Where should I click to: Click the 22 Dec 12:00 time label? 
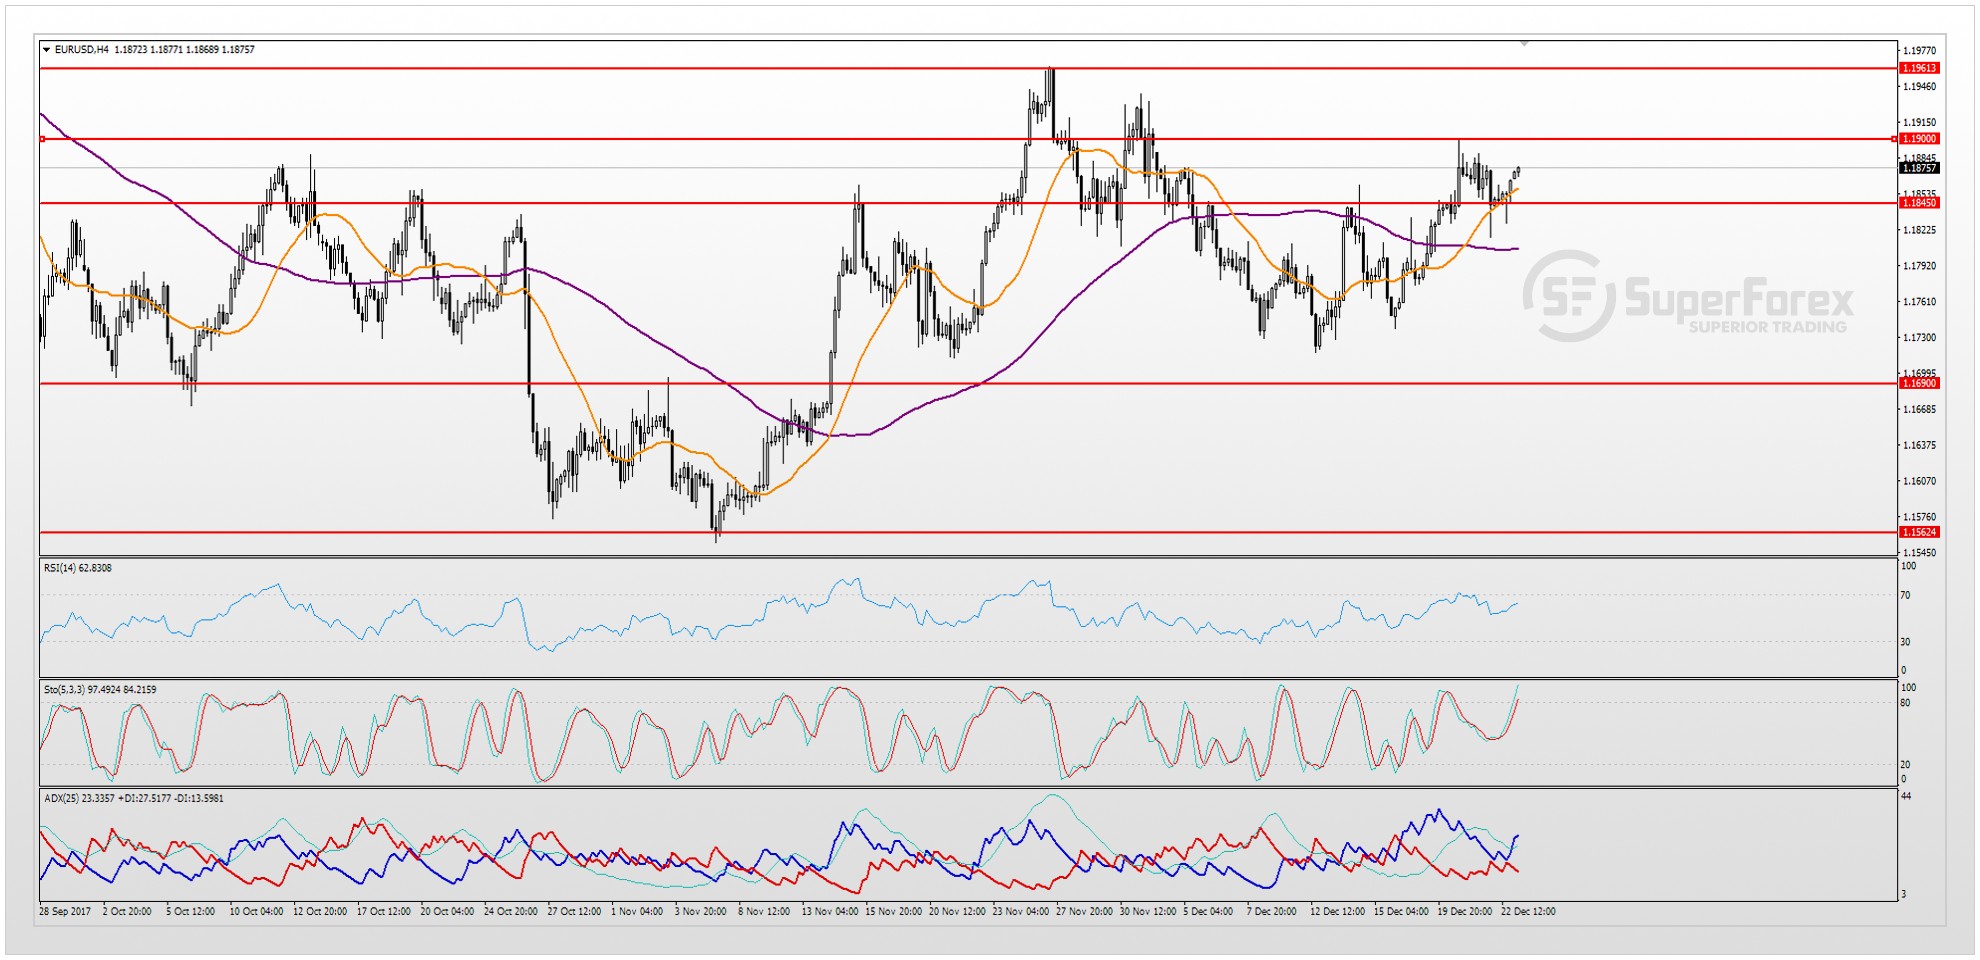click(1528, 911)
